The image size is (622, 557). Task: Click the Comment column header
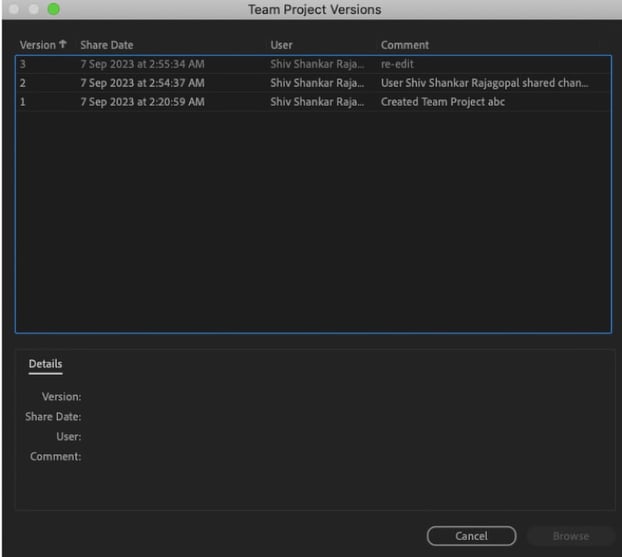pyautogui.click(x=405, y=45)
